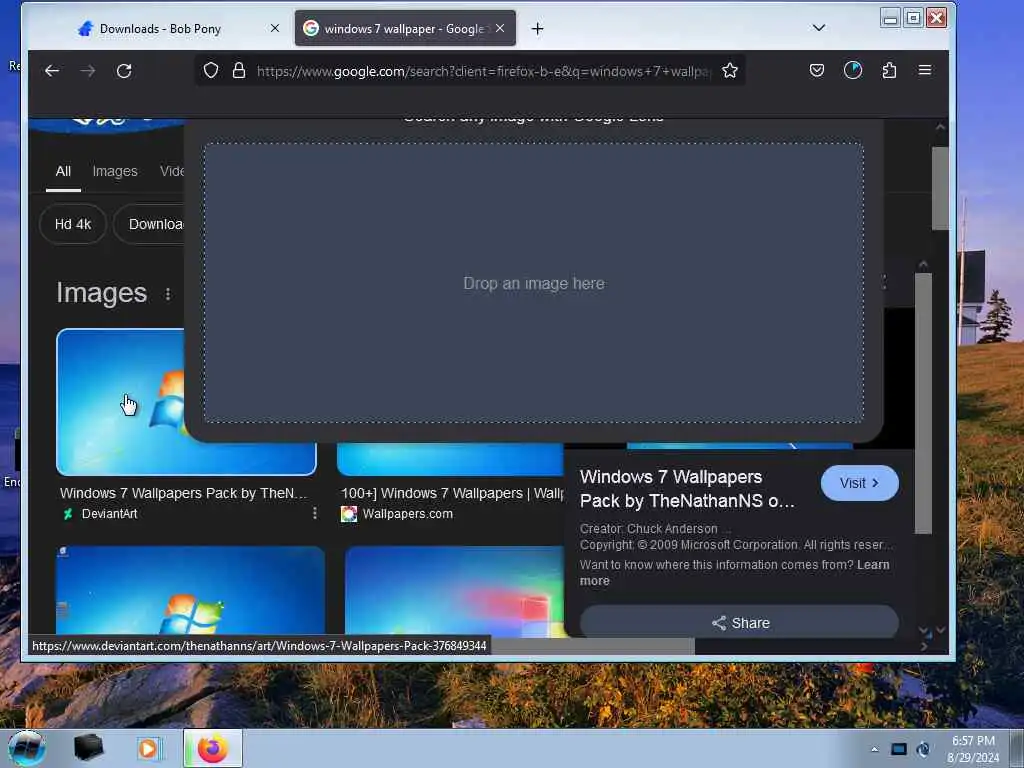Reload the page with the refresh icon

click(x=124, y=71)
